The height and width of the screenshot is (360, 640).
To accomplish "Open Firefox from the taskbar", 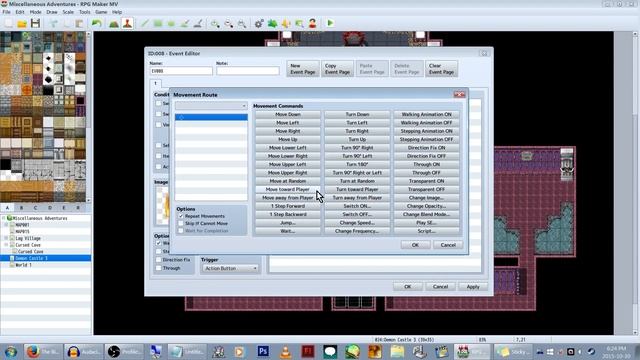I will (x=43, y=351).
